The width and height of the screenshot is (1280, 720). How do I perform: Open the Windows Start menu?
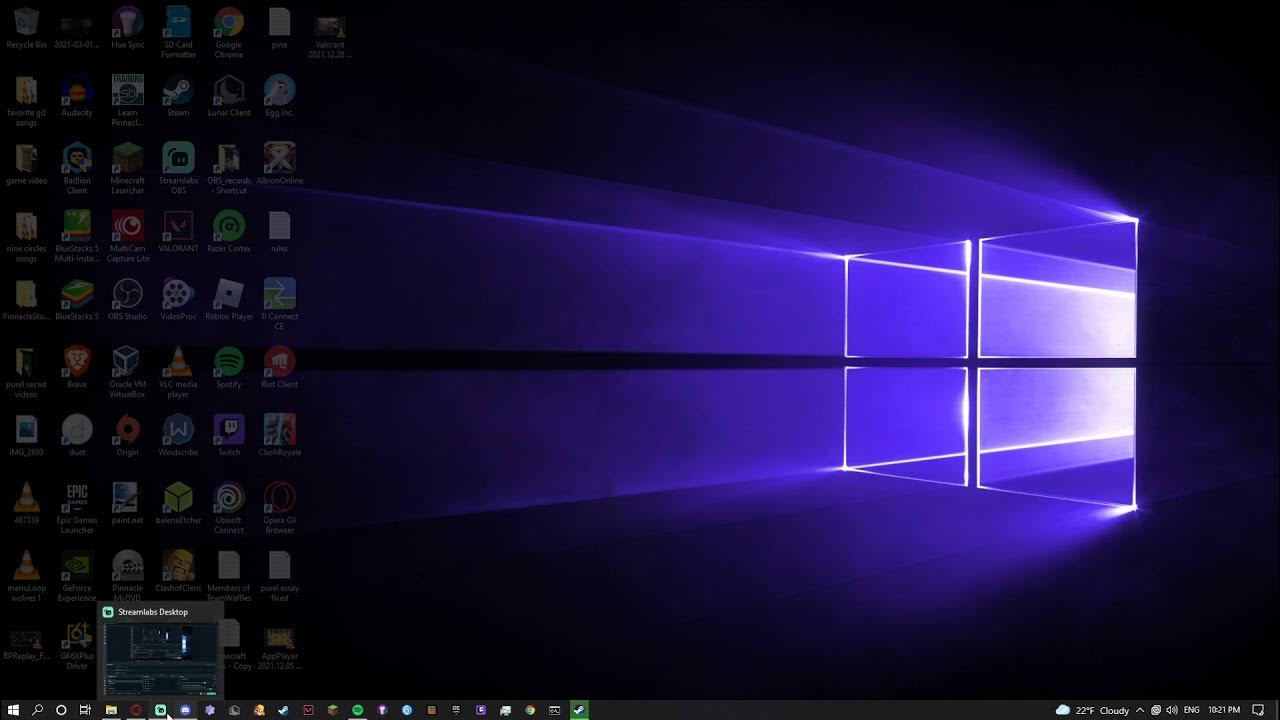coord(13,710)
